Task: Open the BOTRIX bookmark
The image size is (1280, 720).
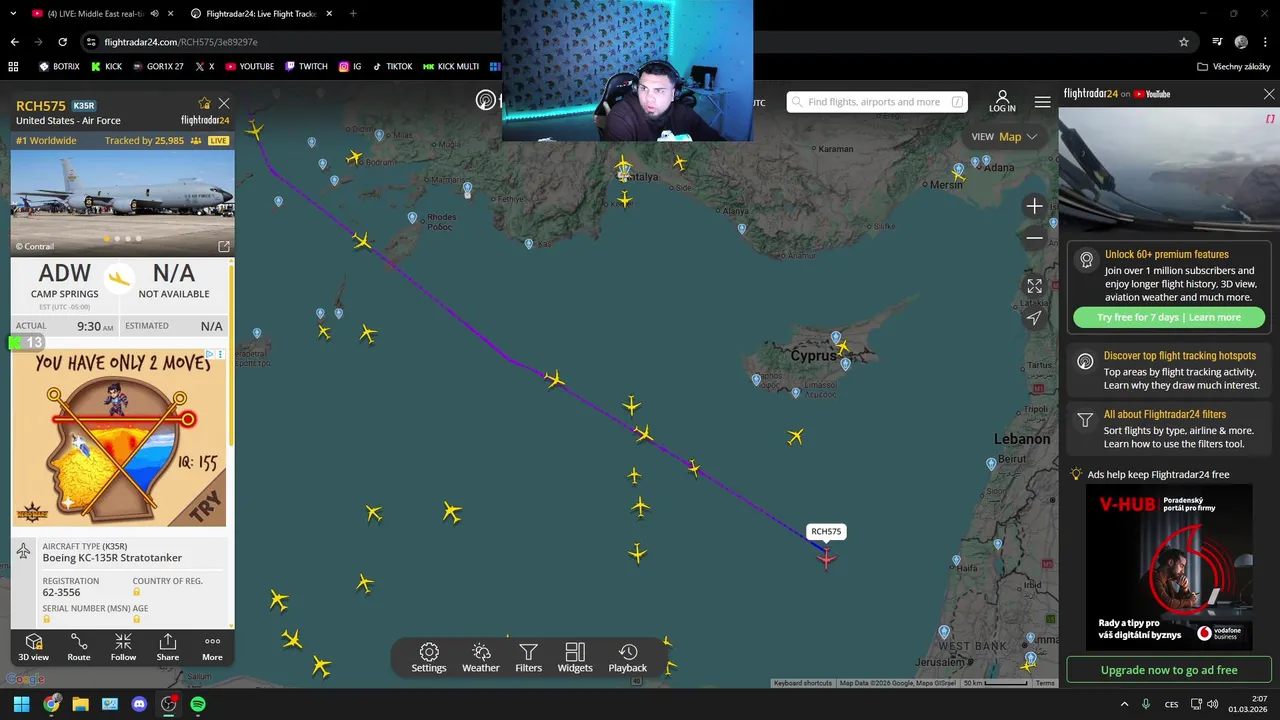Action: pyautogui.click(x=59, y=67)
